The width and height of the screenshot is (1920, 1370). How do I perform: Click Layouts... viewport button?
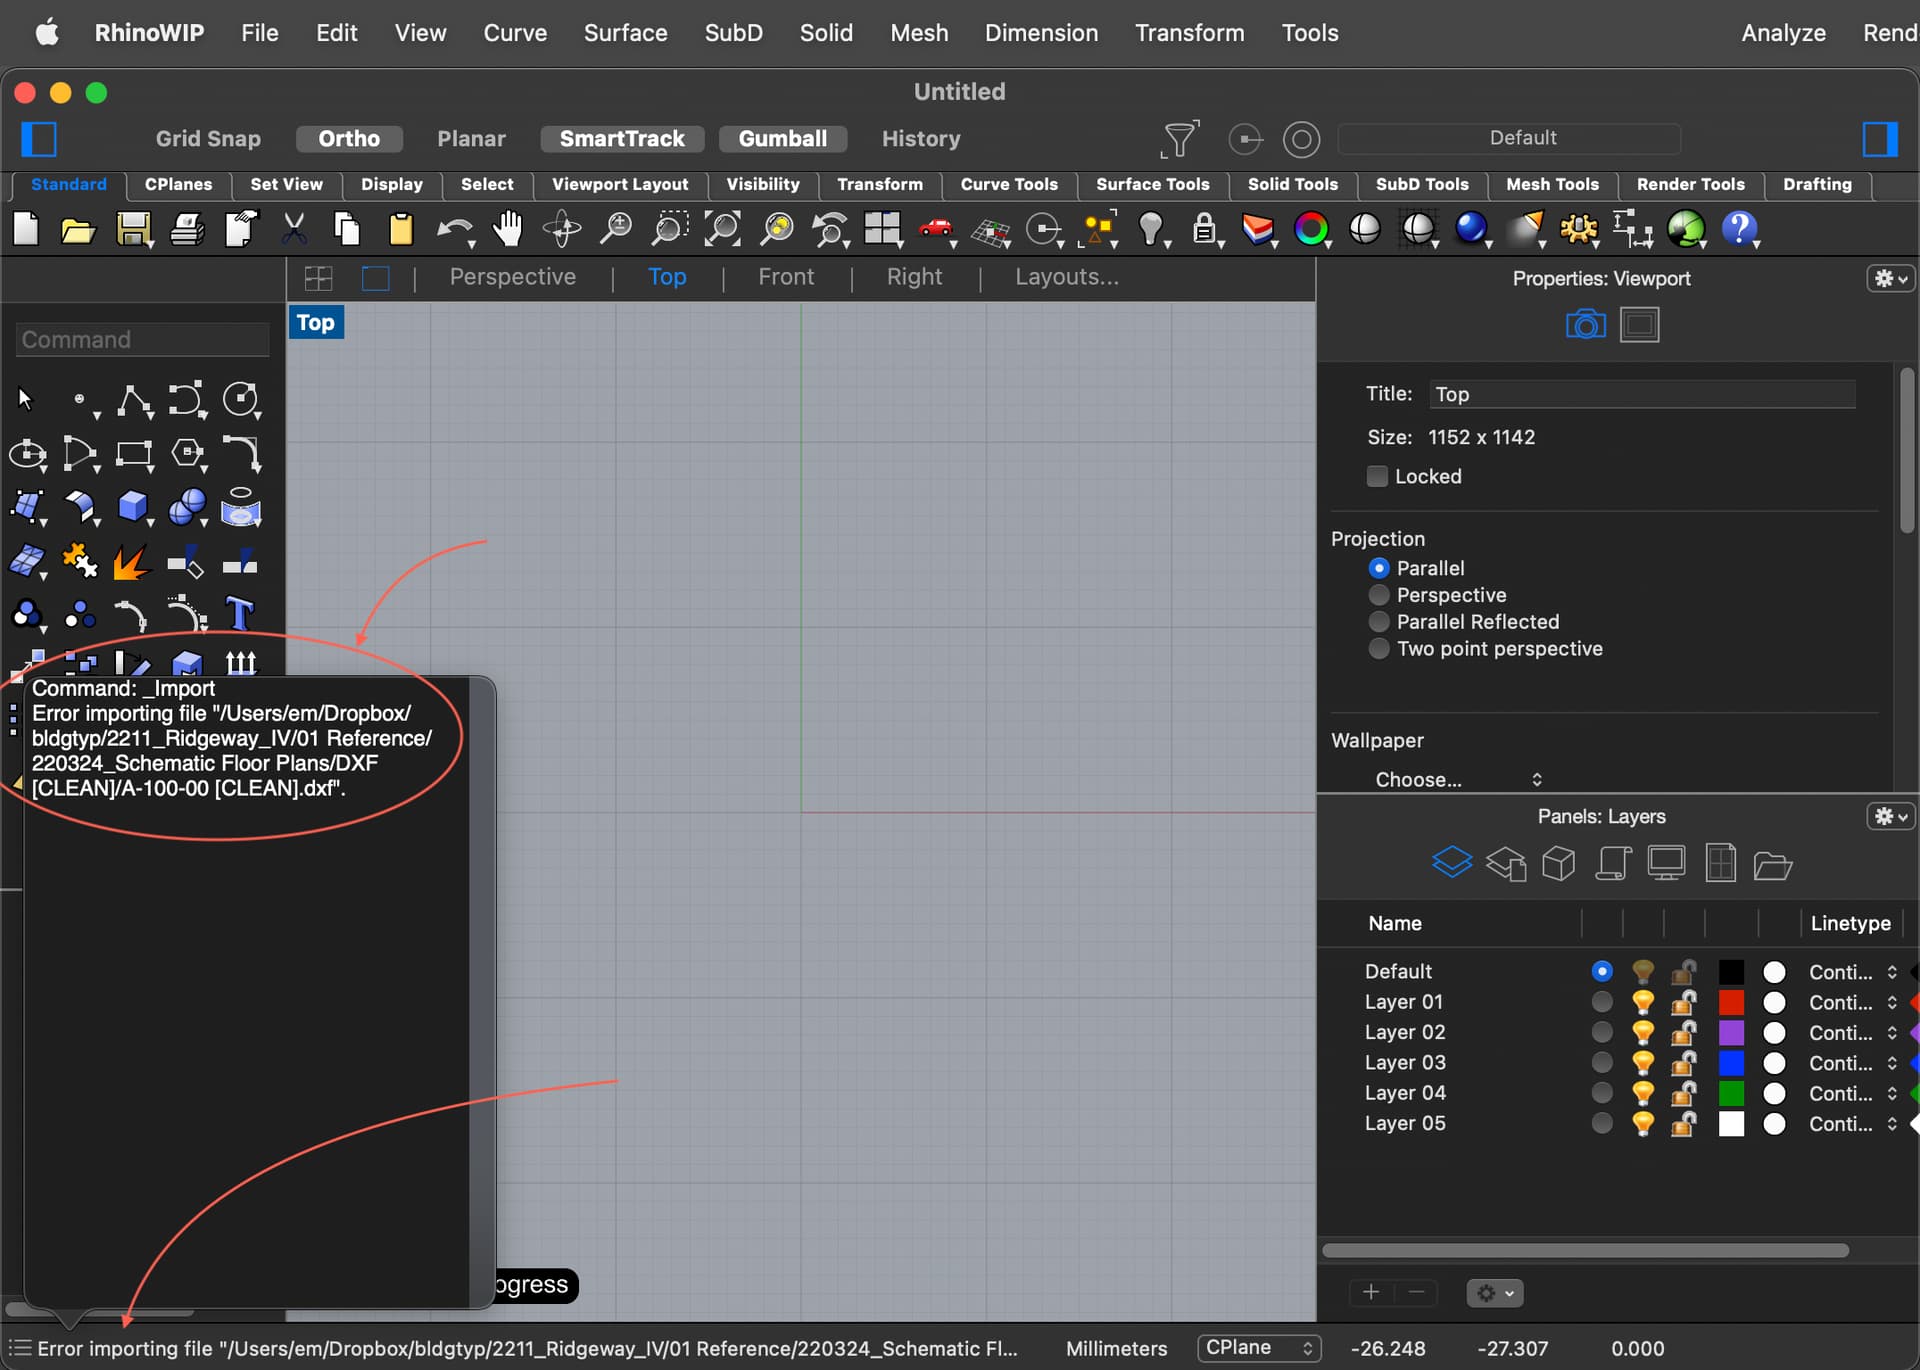tap(1067, 277)
